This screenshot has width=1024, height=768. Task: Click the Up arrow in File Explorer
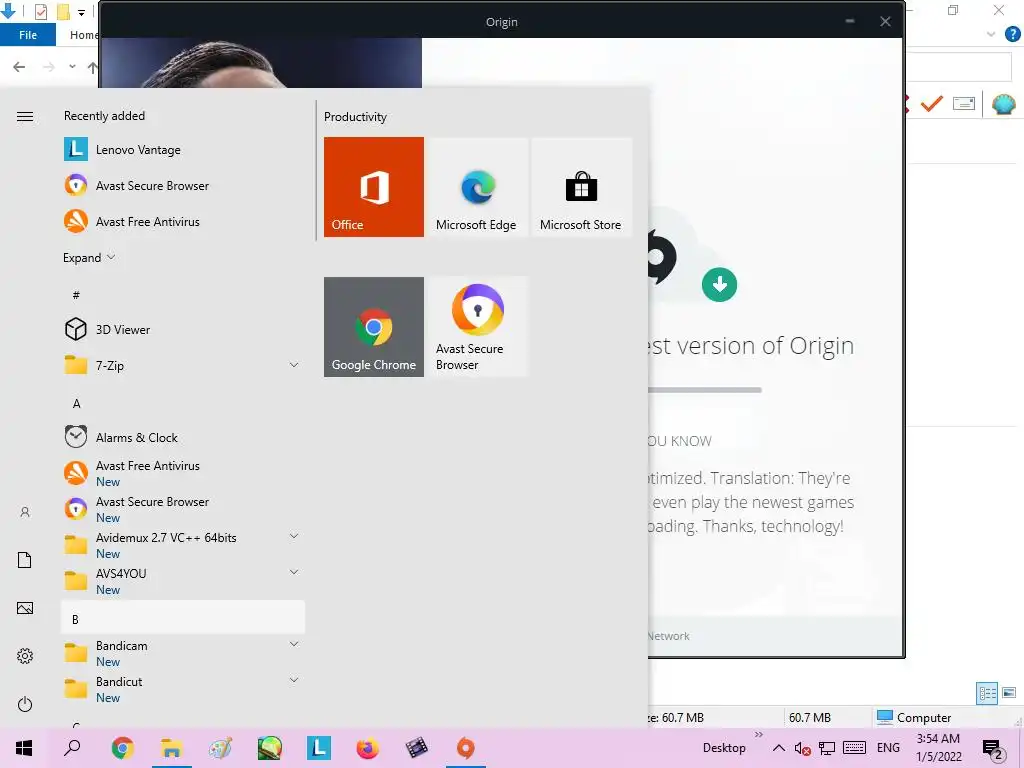click(93, 67)
